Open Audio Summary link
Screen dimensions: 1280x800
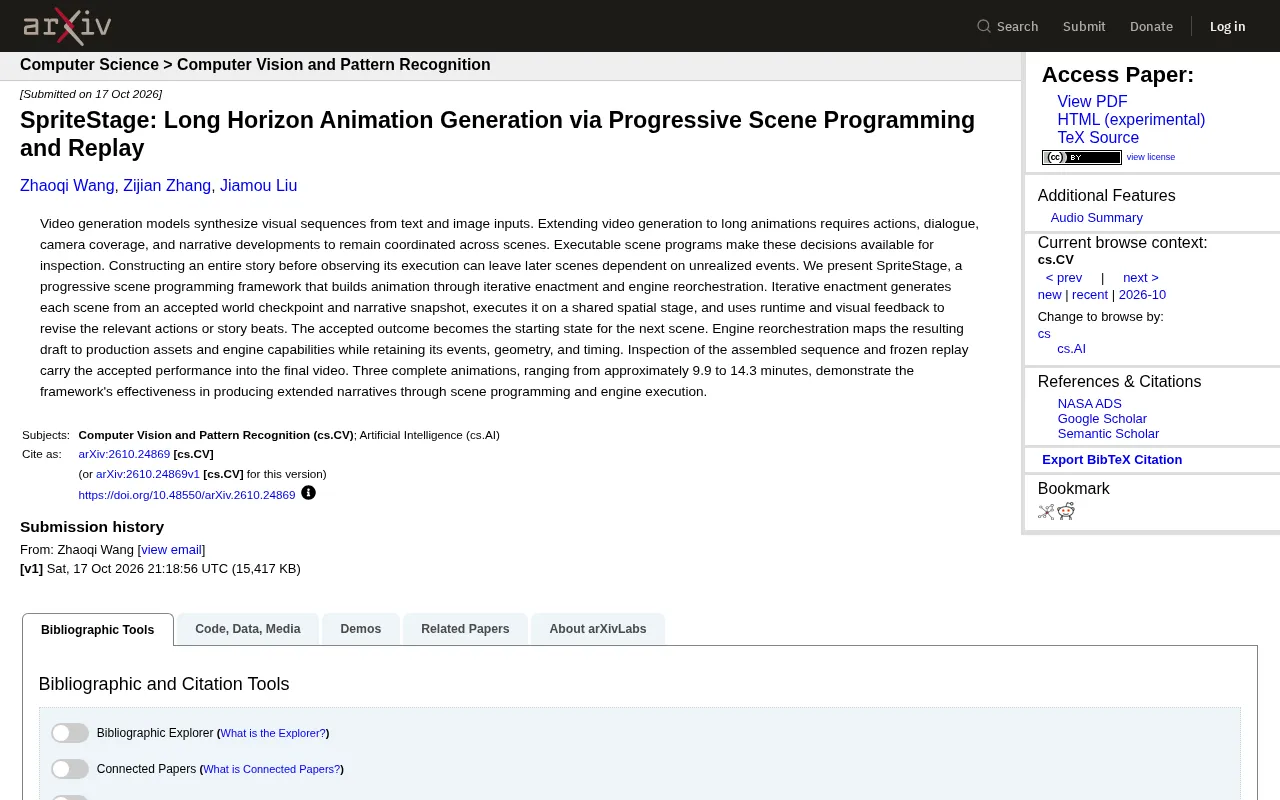click(x=1096, y=218)
